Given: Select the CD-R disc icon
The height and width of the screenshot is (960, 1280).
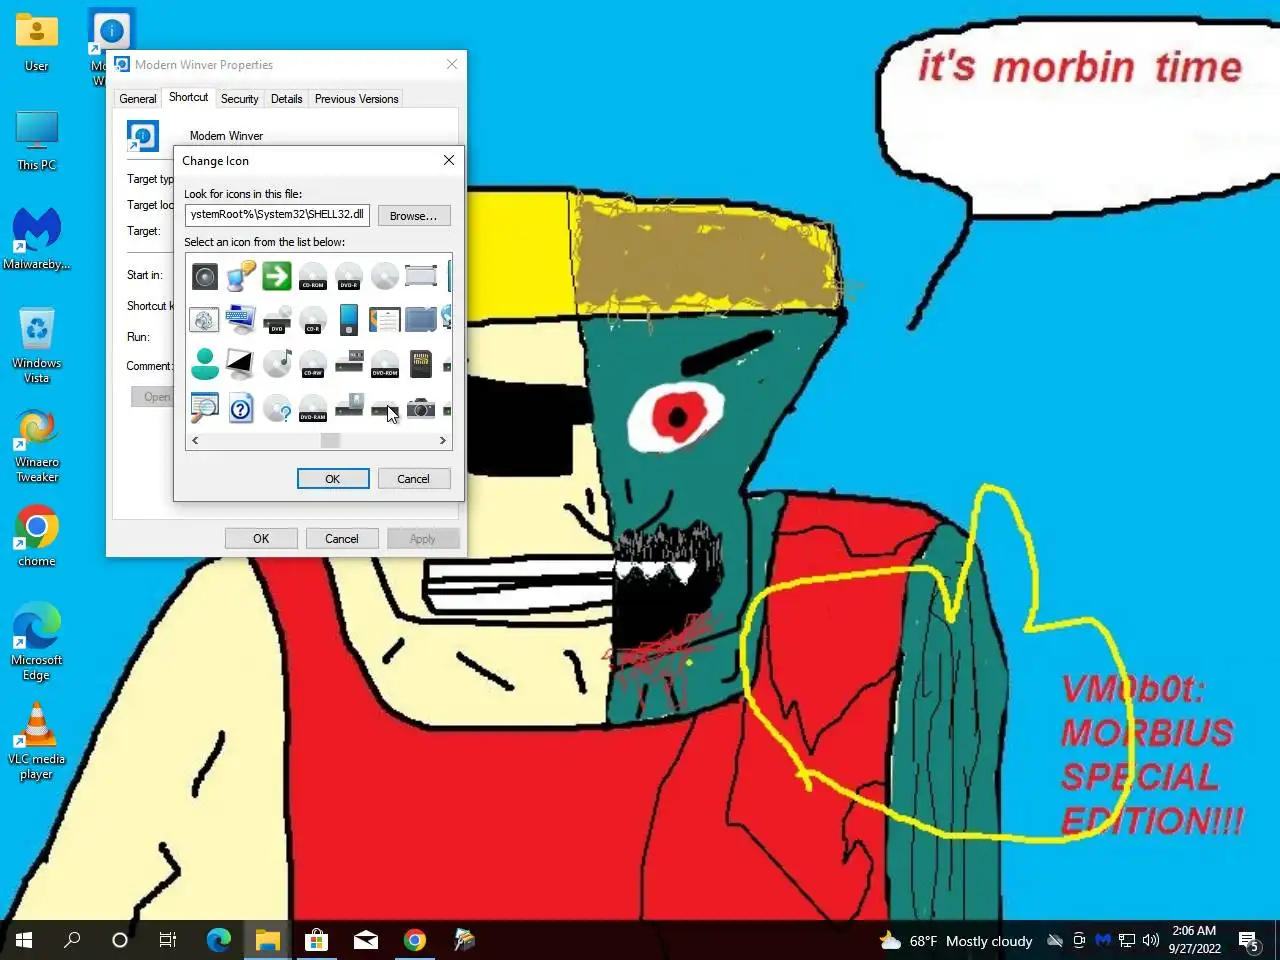Looking at the screenshot, I should [313, 320].
